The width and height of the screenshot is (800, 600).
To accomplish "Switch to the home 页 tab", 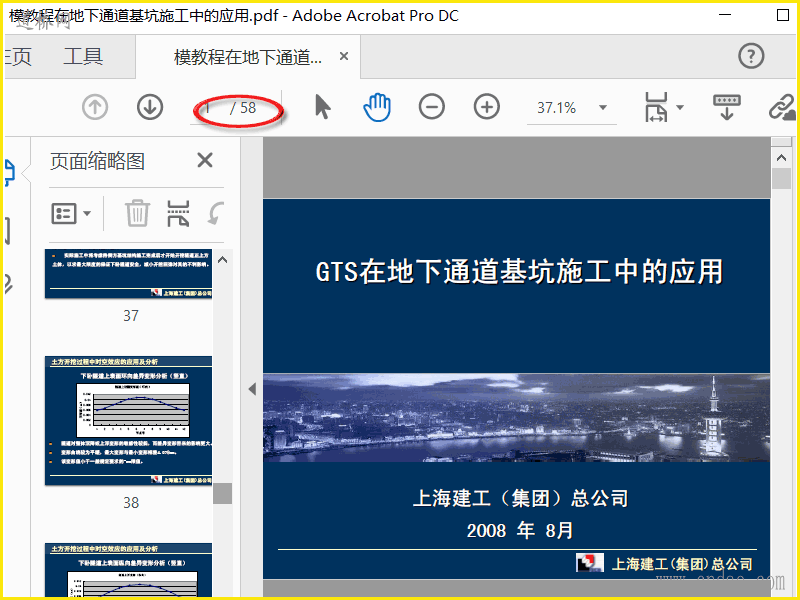I will coord(18,56).
